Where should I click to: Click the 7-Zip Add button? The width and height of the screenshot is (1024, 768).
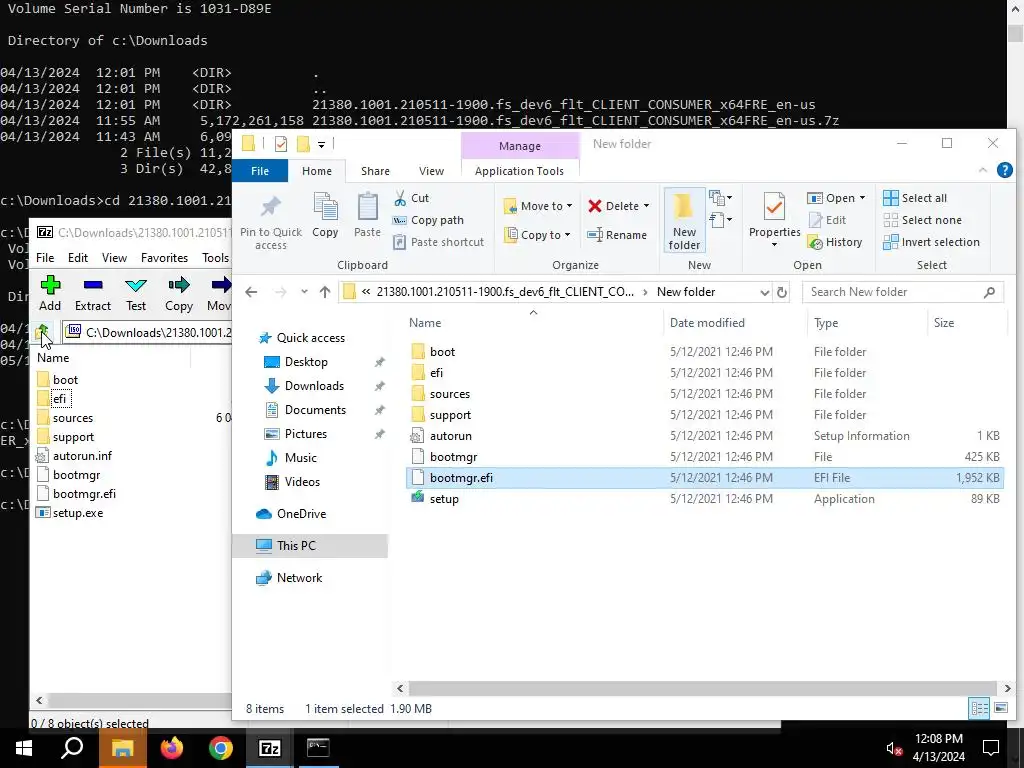pos(50,293)
